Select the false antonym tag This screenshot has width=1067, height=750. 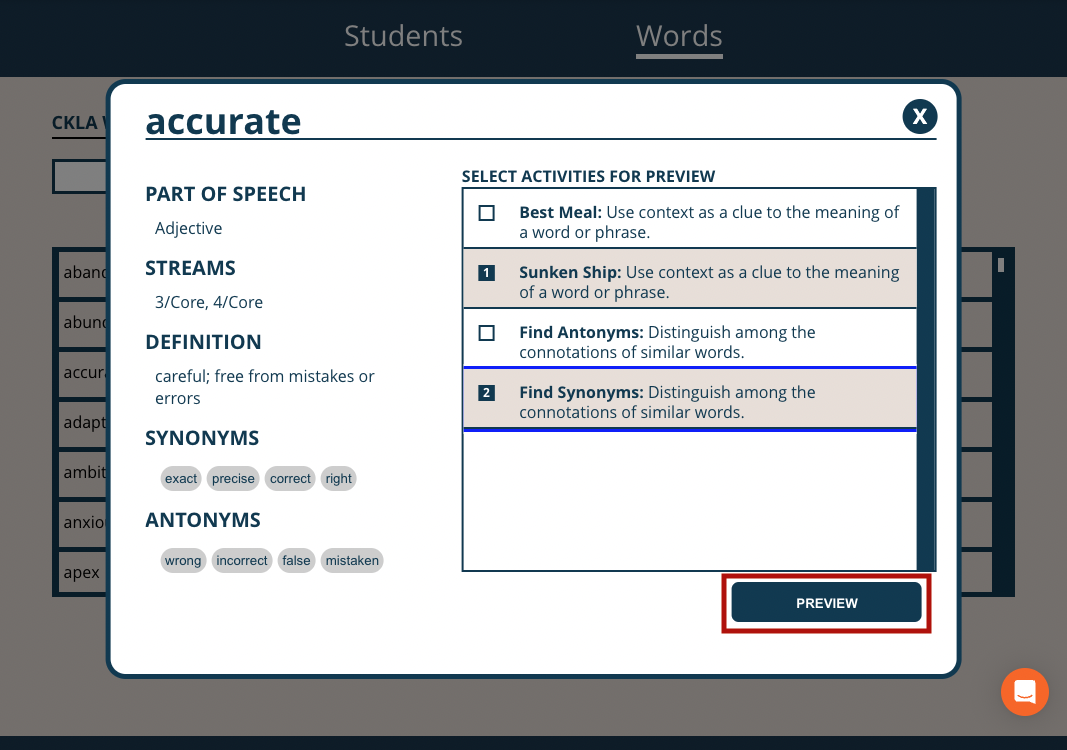[296, 560]
